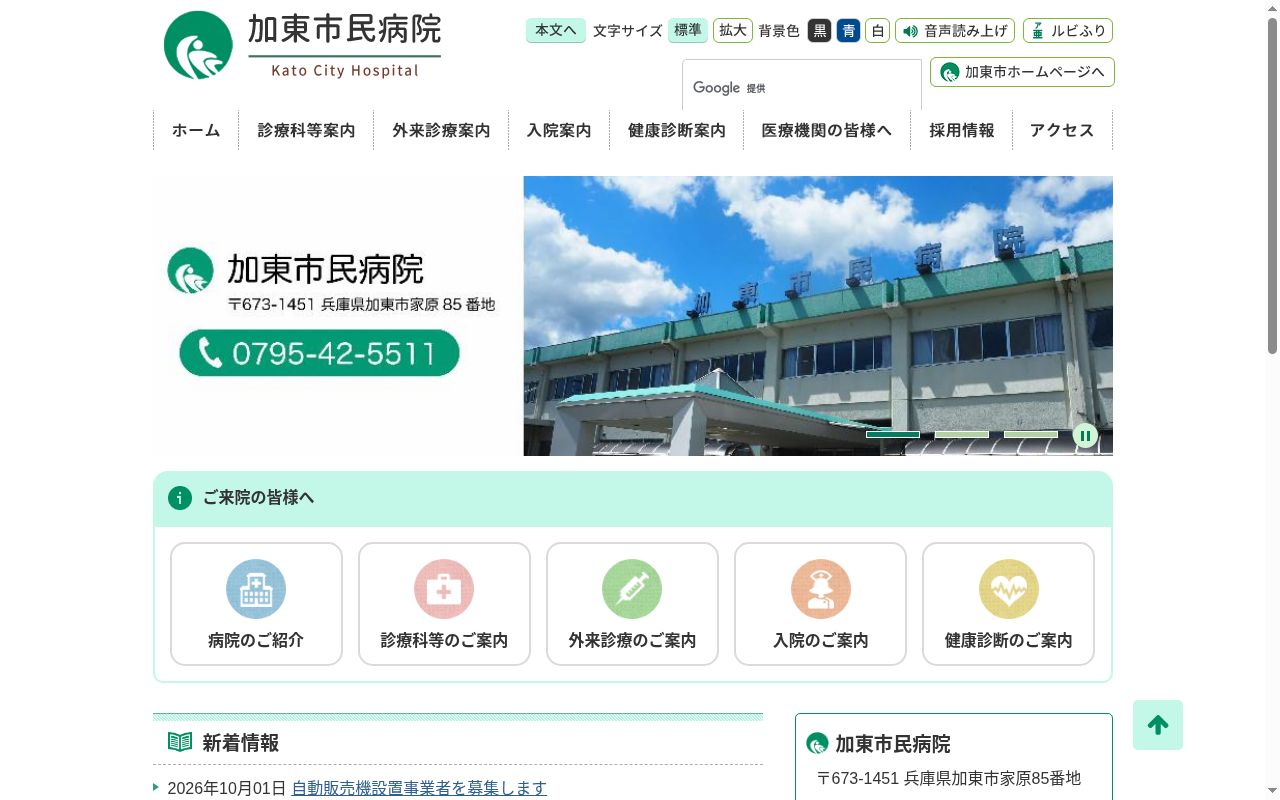Show the second slideshow image indicator
1280x800 pixels.
pos(962,435)
